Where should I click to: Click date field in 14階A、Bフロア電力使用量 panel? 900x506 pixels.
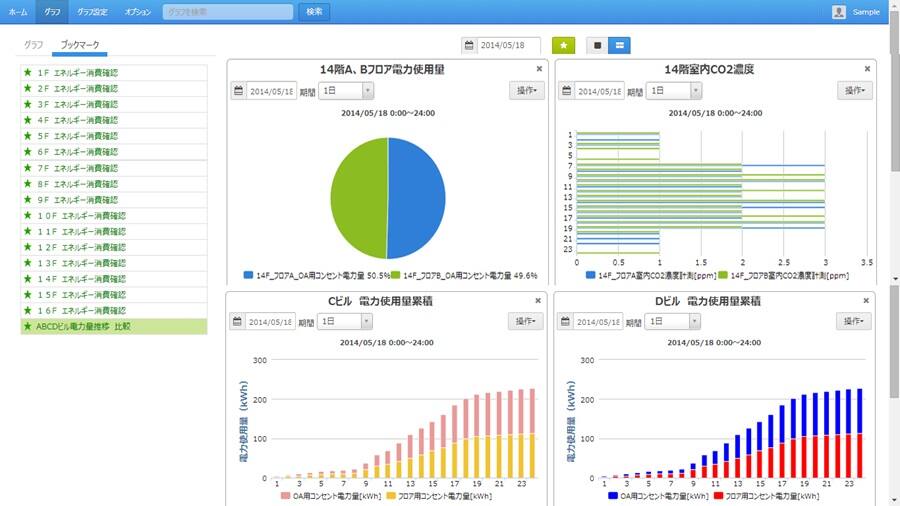(x=271, y=91)
